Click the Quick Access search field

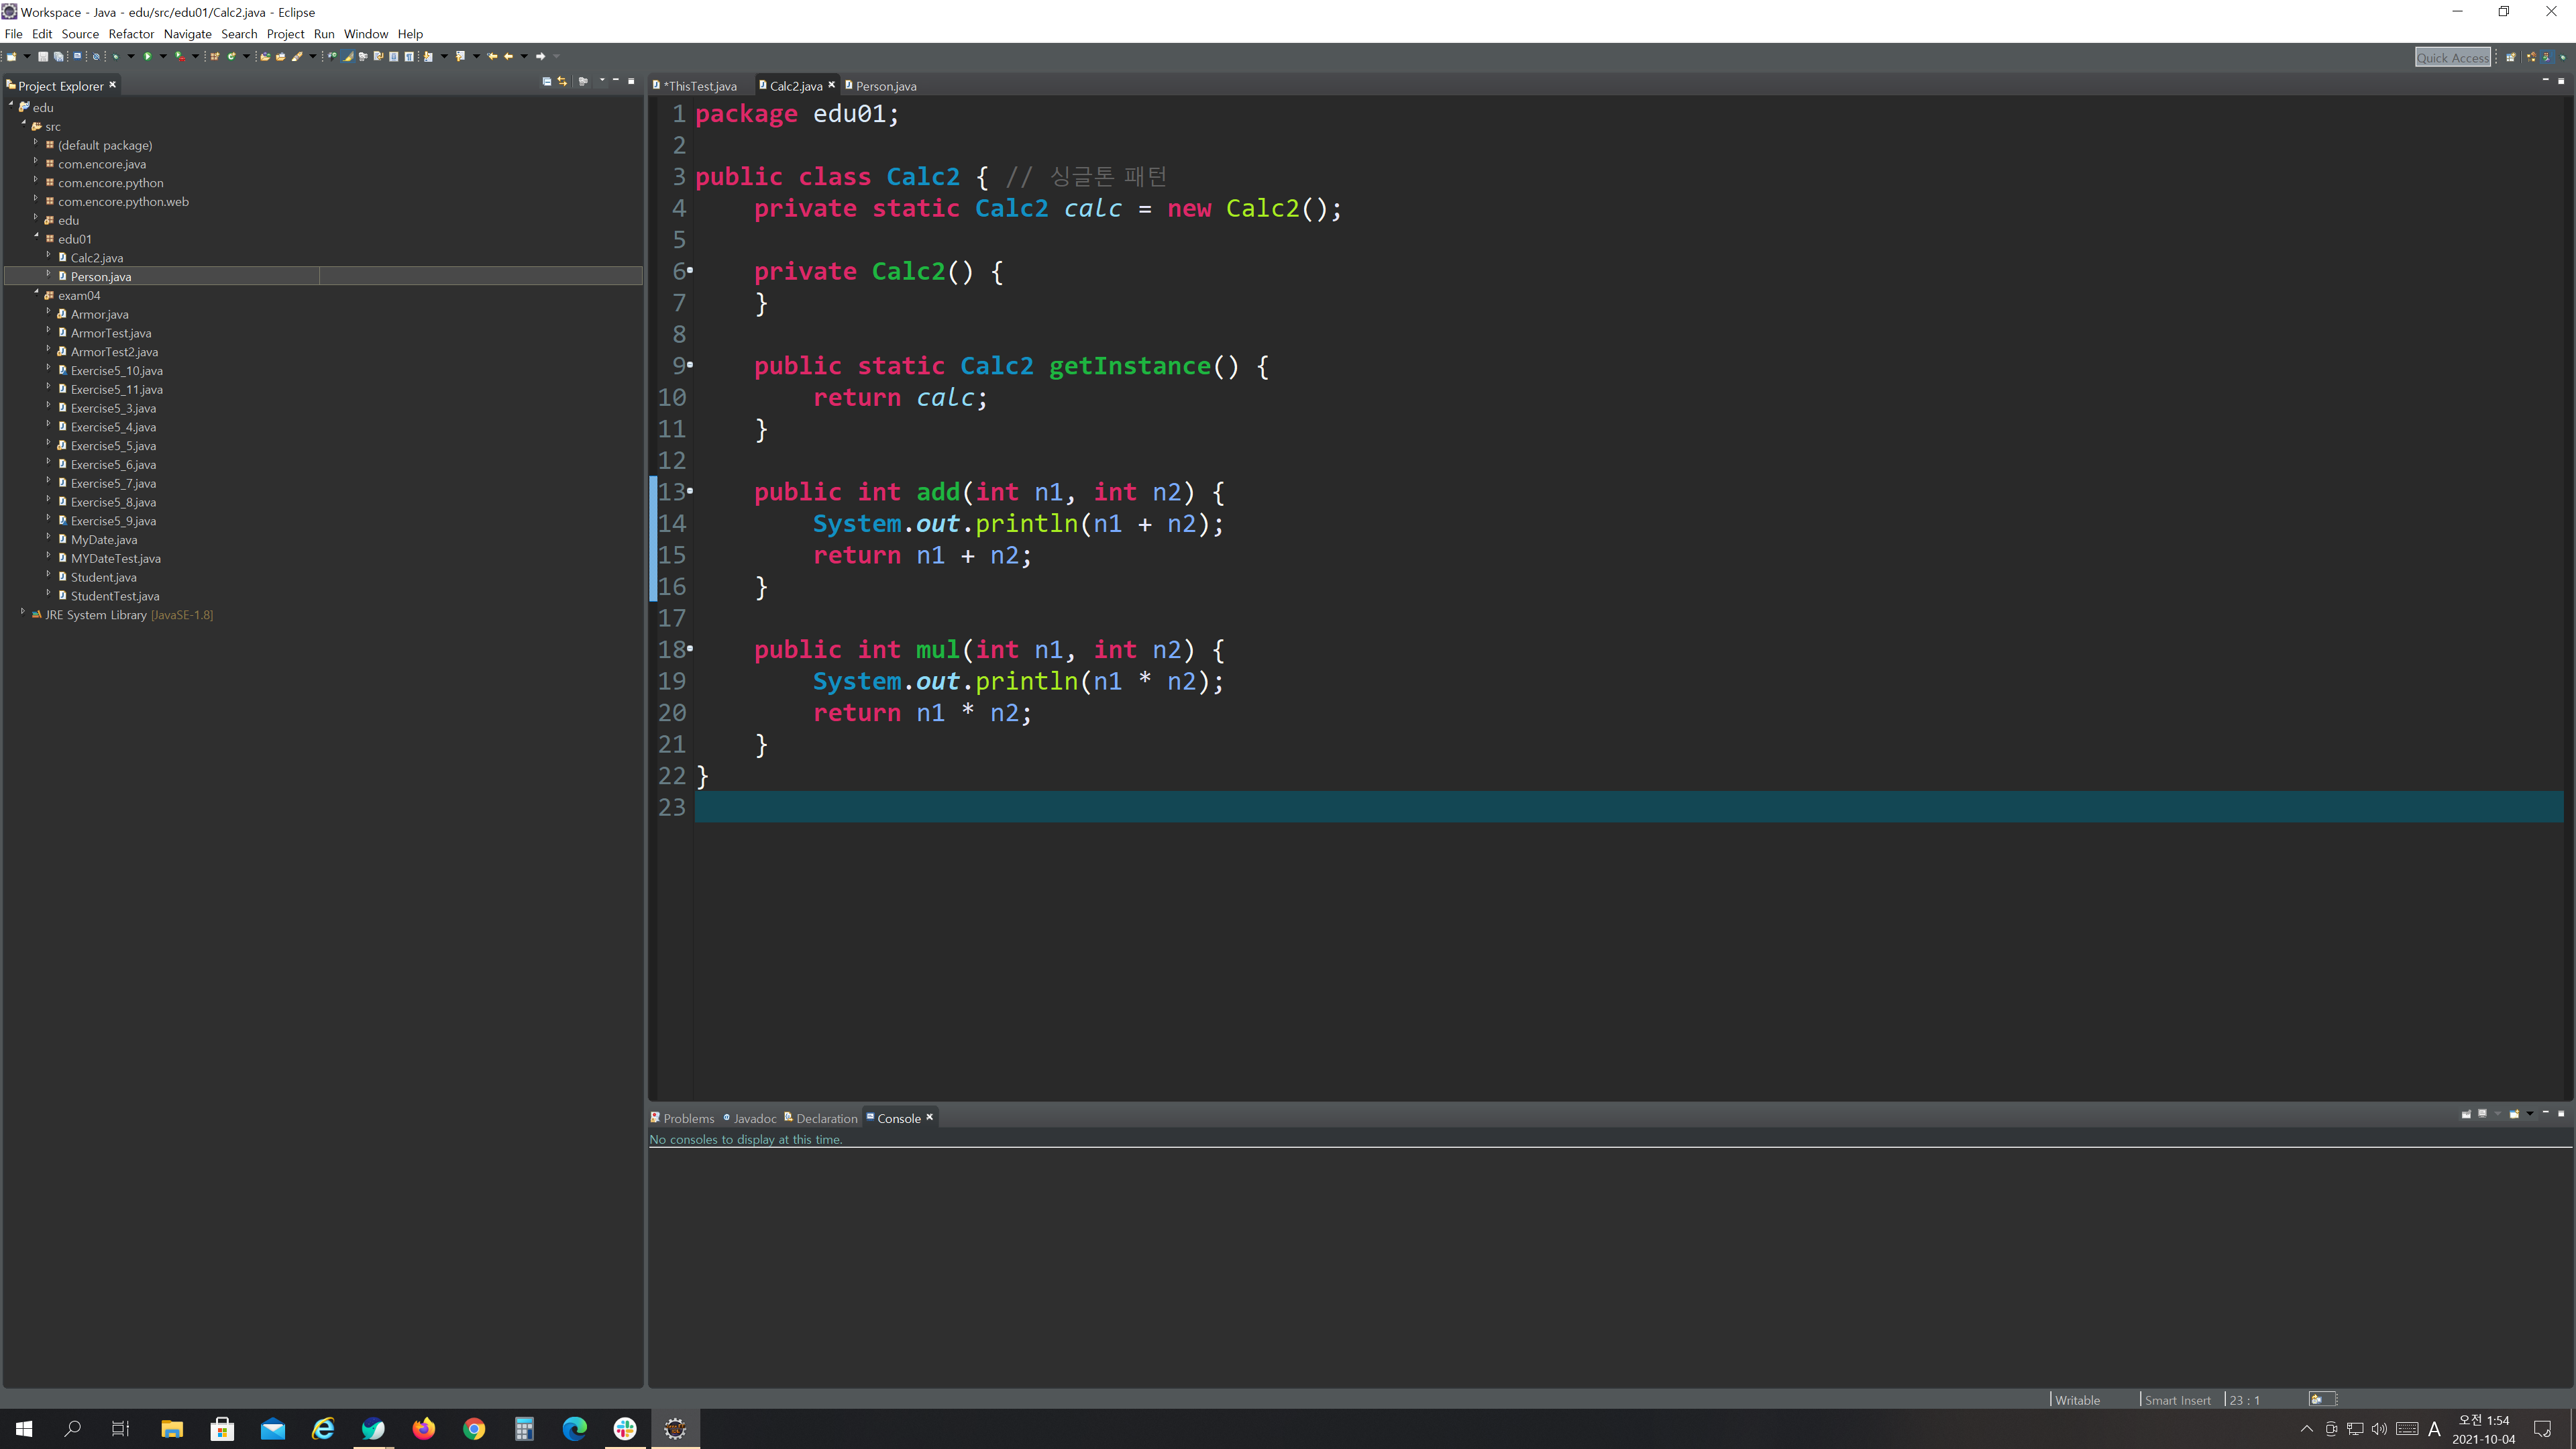tap(2452, 58)
